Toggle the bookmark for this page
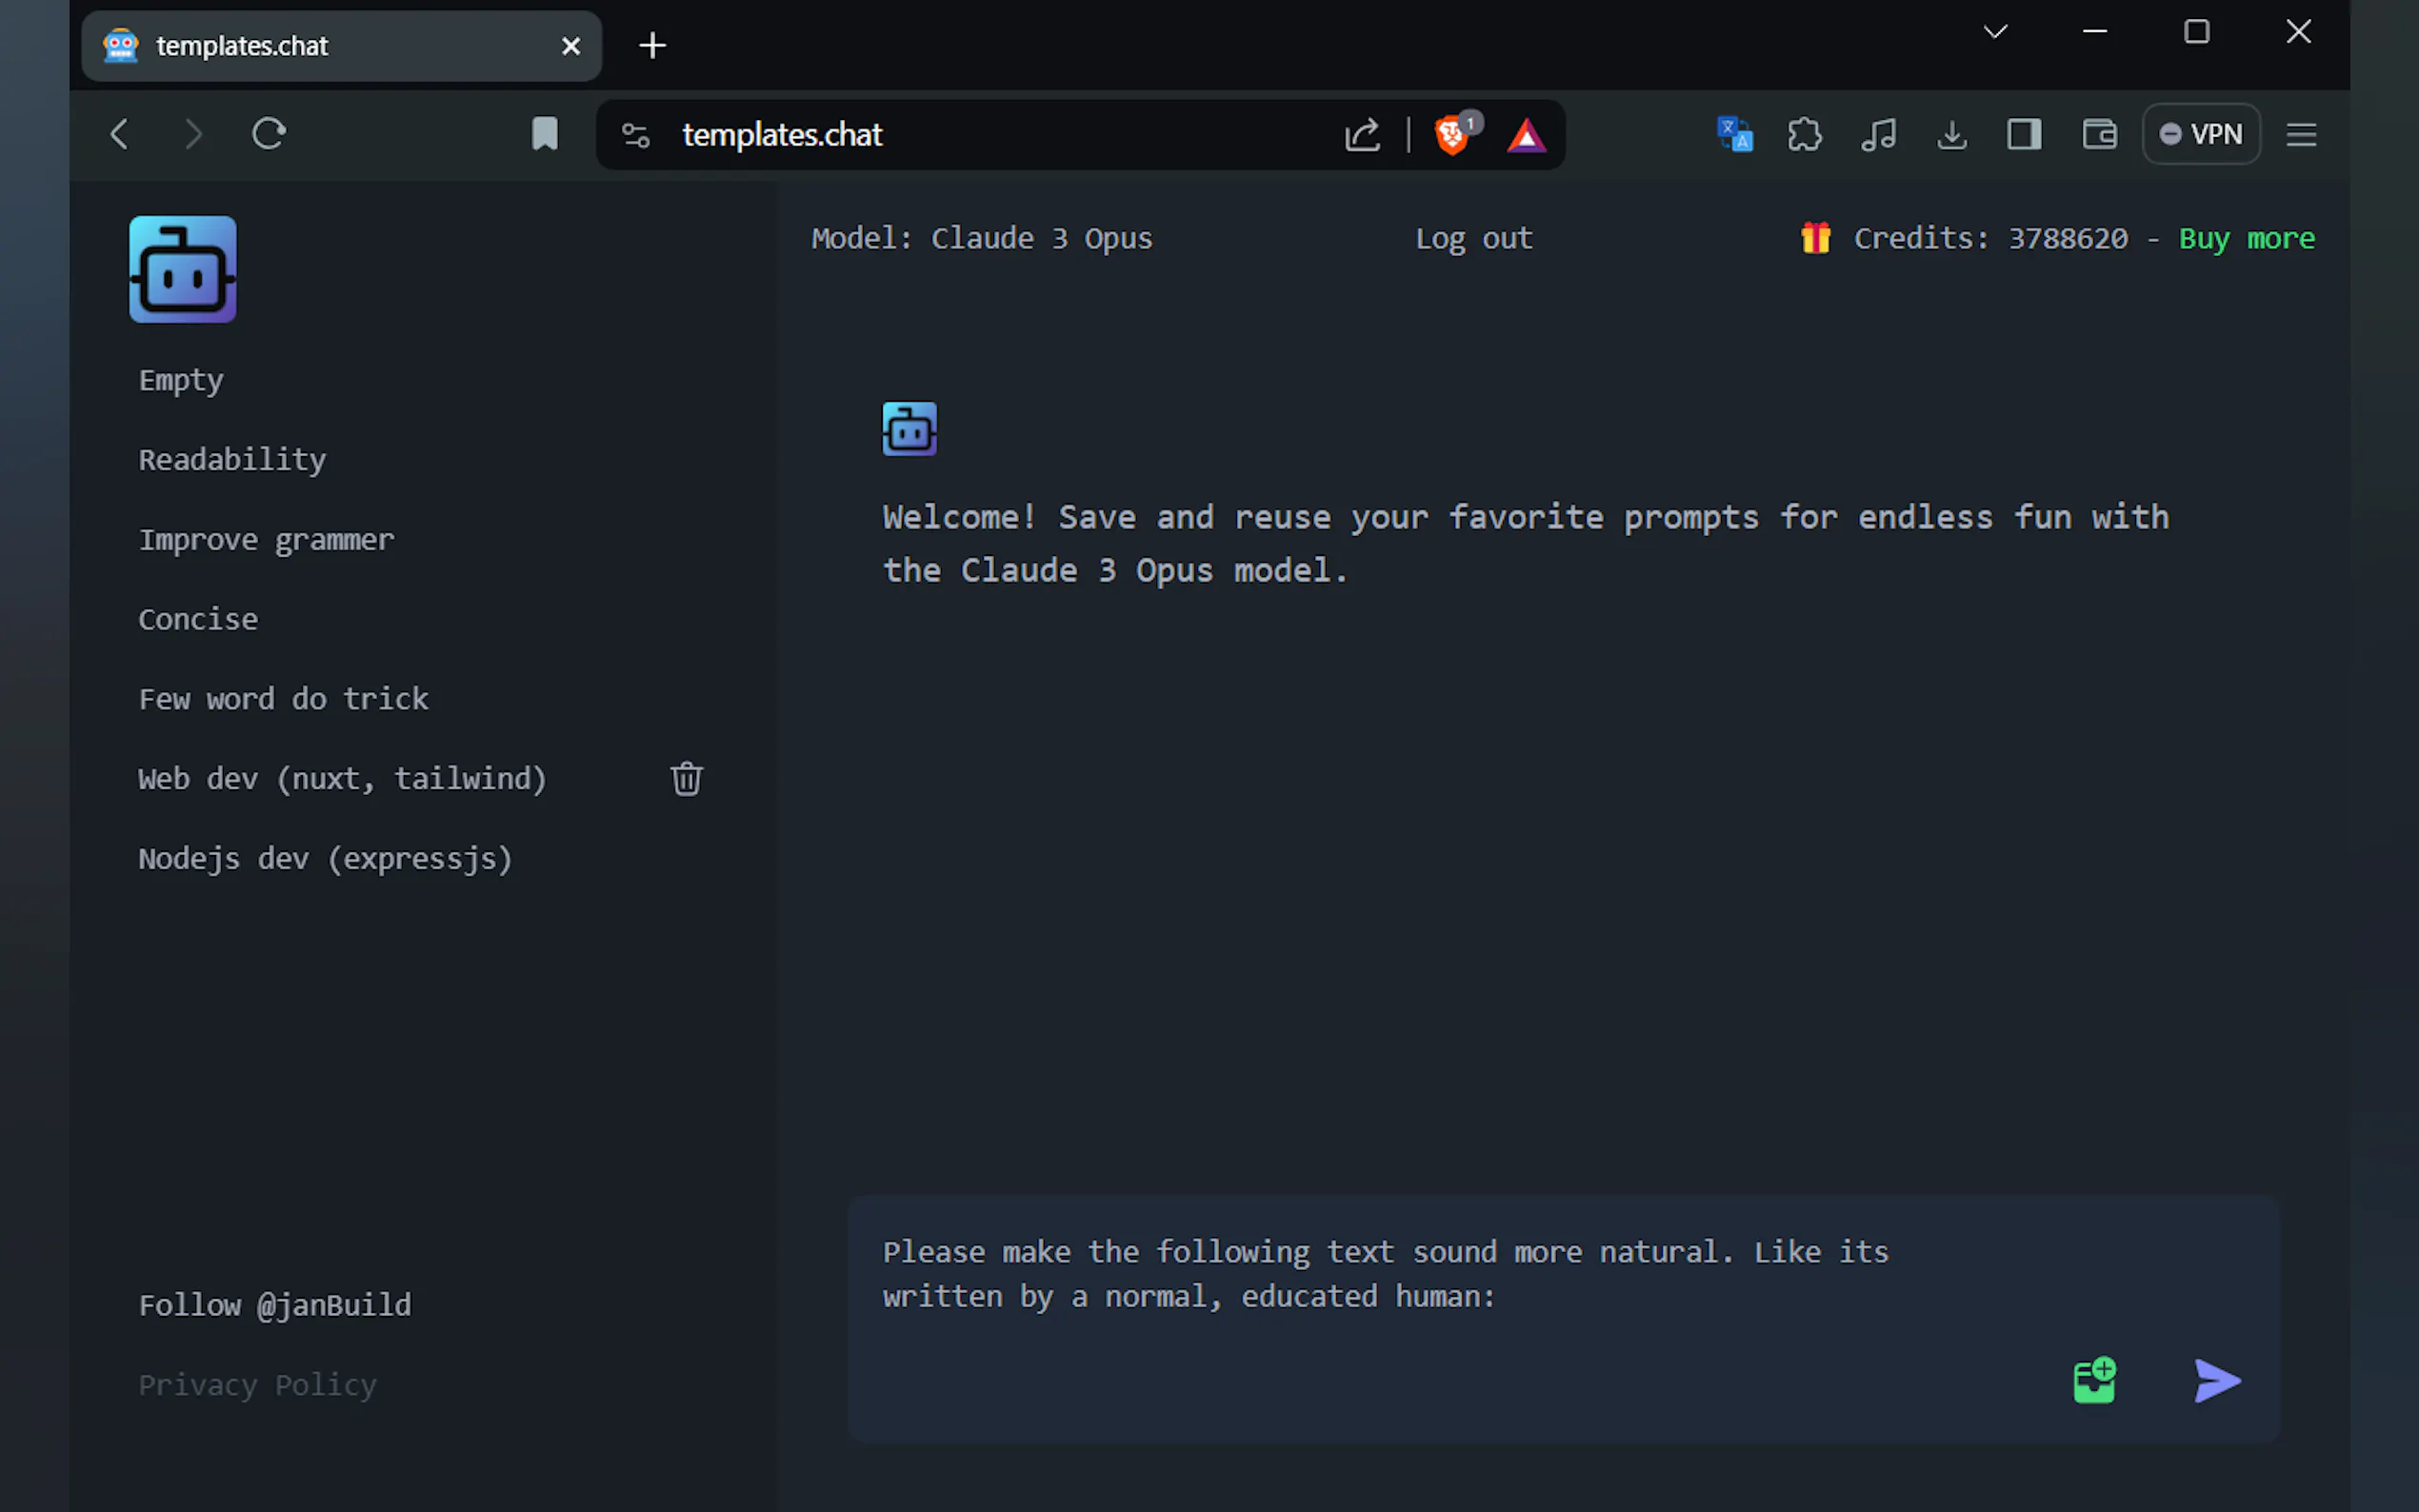The height and width of the screenshot is (1512, 2419). point(544,134)
